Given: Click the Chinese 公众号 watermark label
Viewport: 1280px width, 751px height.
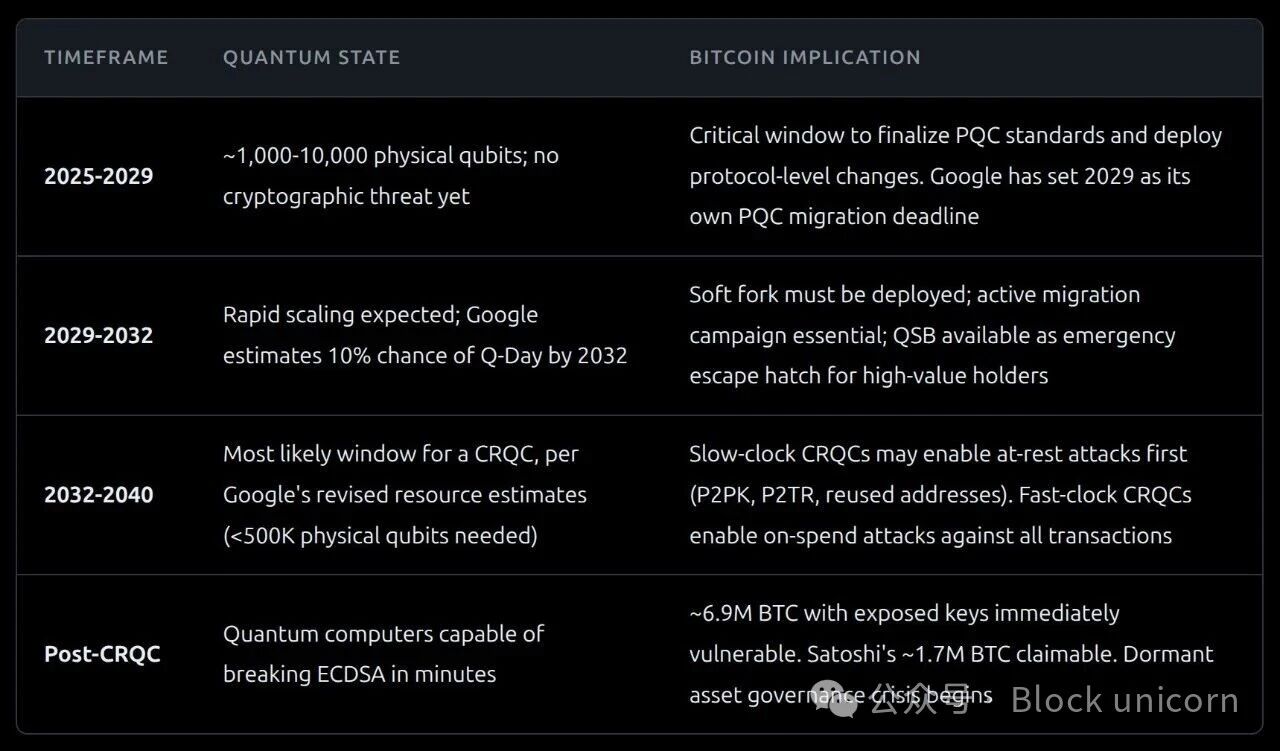Looking at the screenshot, I should coord(920,700).
